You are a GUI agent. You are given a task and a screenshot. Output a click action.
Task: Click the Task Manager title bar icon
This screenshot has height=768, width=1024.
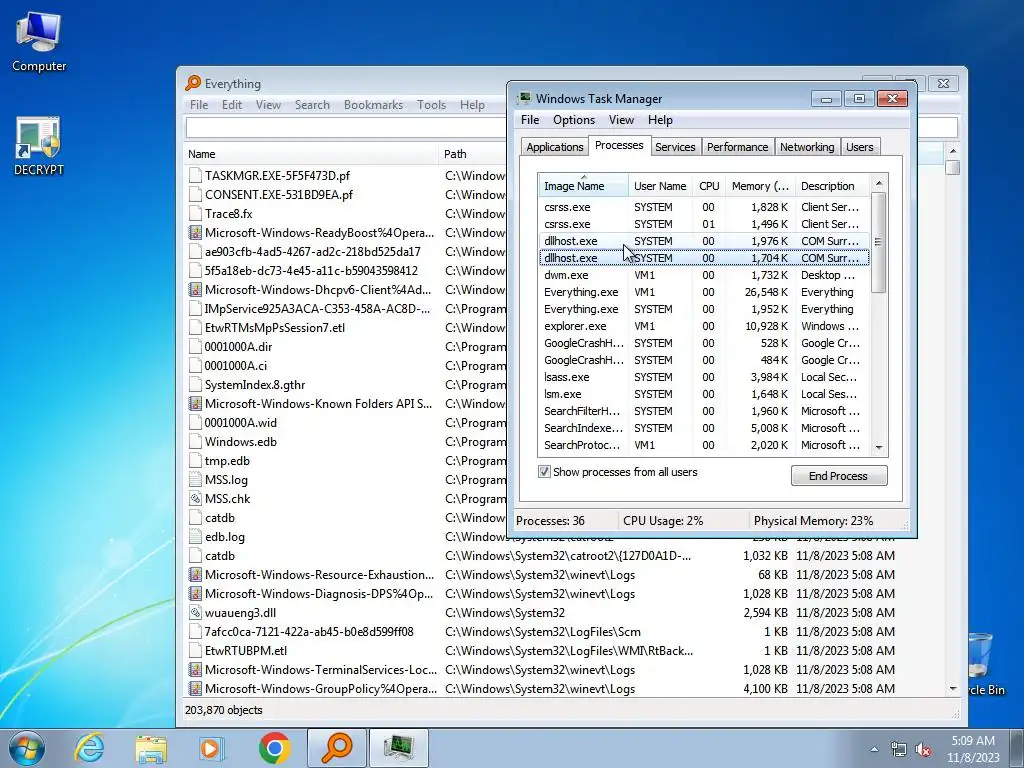coord(524,99)
